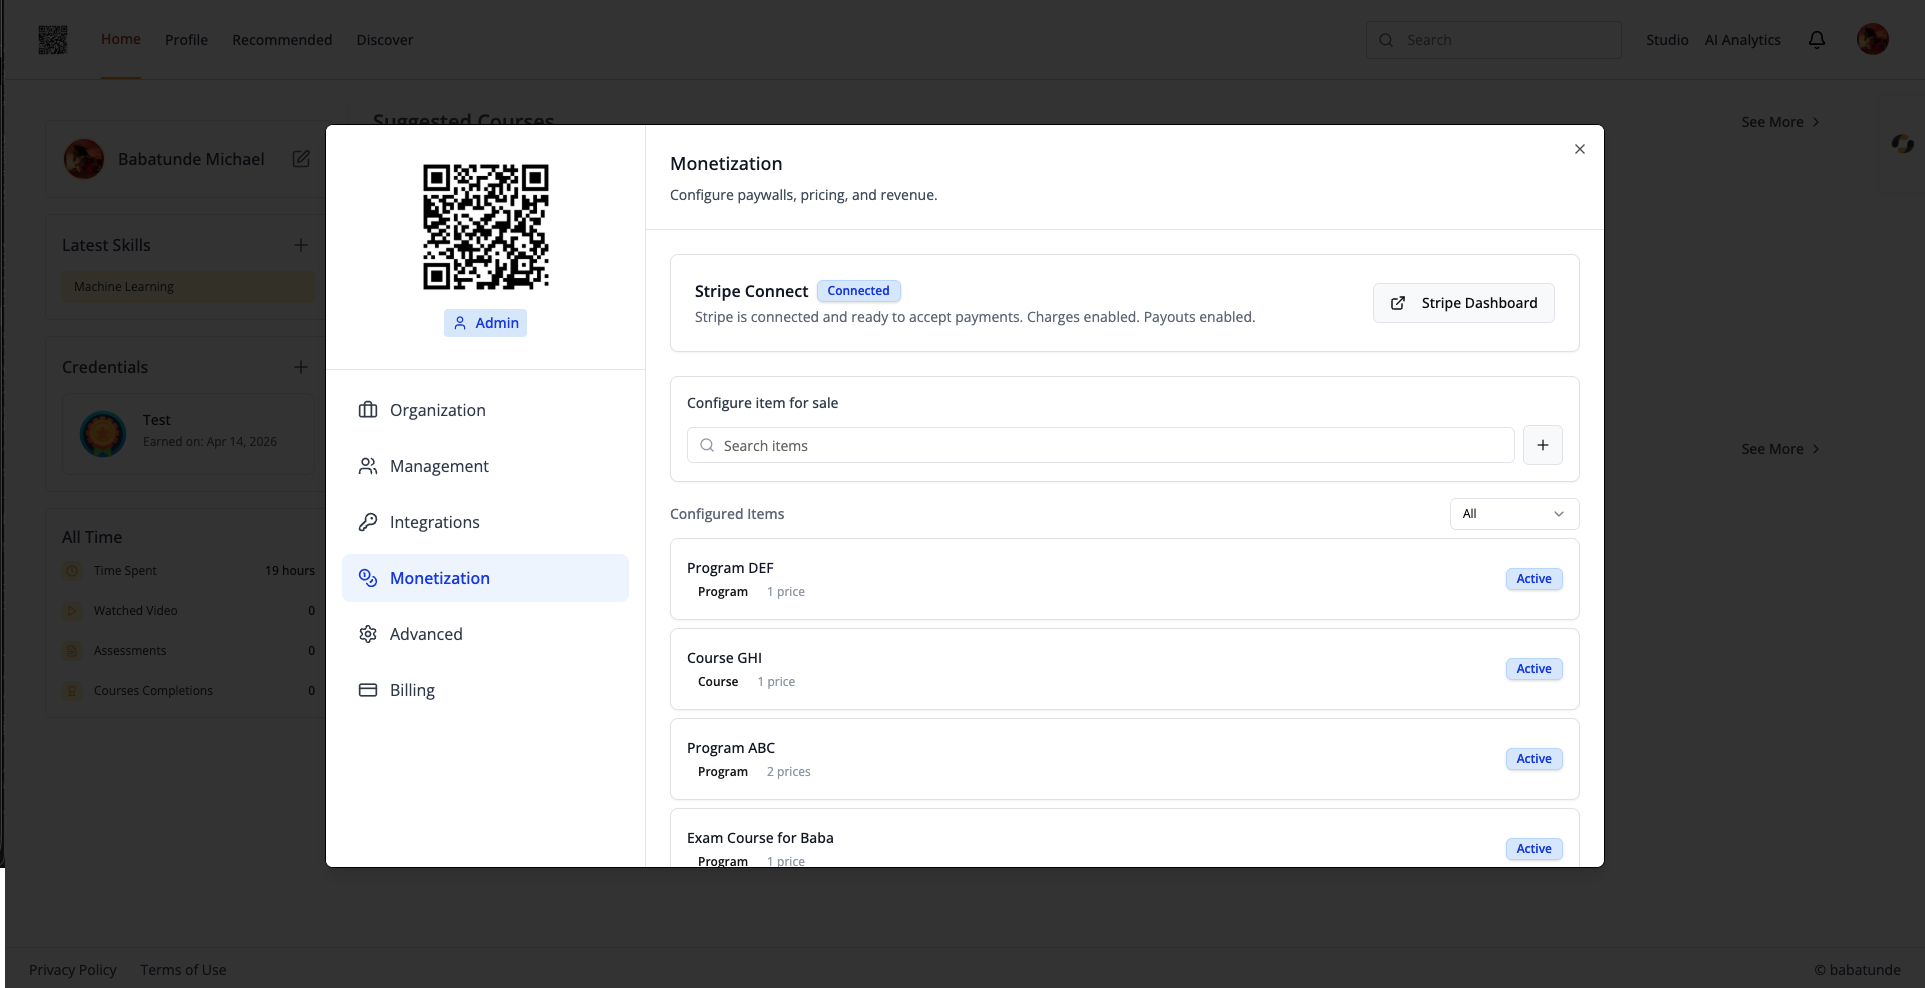Open Studio from the top bar
The width and height of the screenshot is (1925, 988).
[x=1667, y=40]
